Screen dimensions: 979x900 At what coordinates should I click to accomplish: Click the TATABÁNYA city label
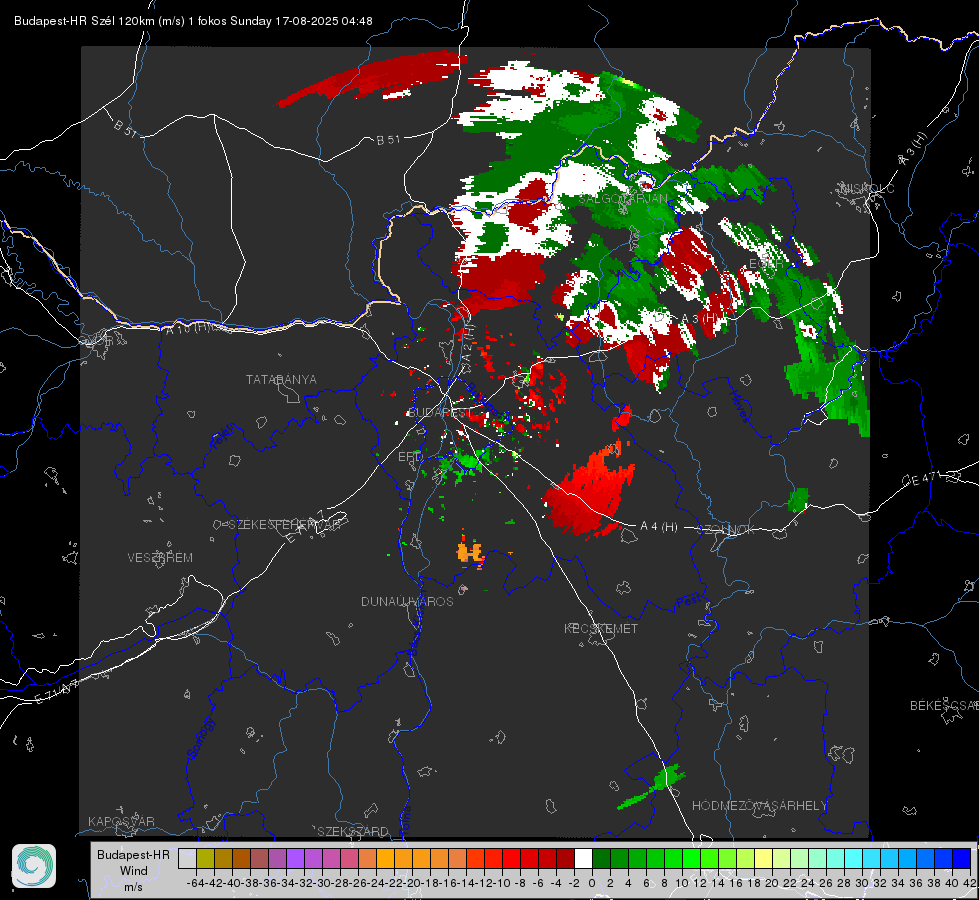click(x=281, y=380)
